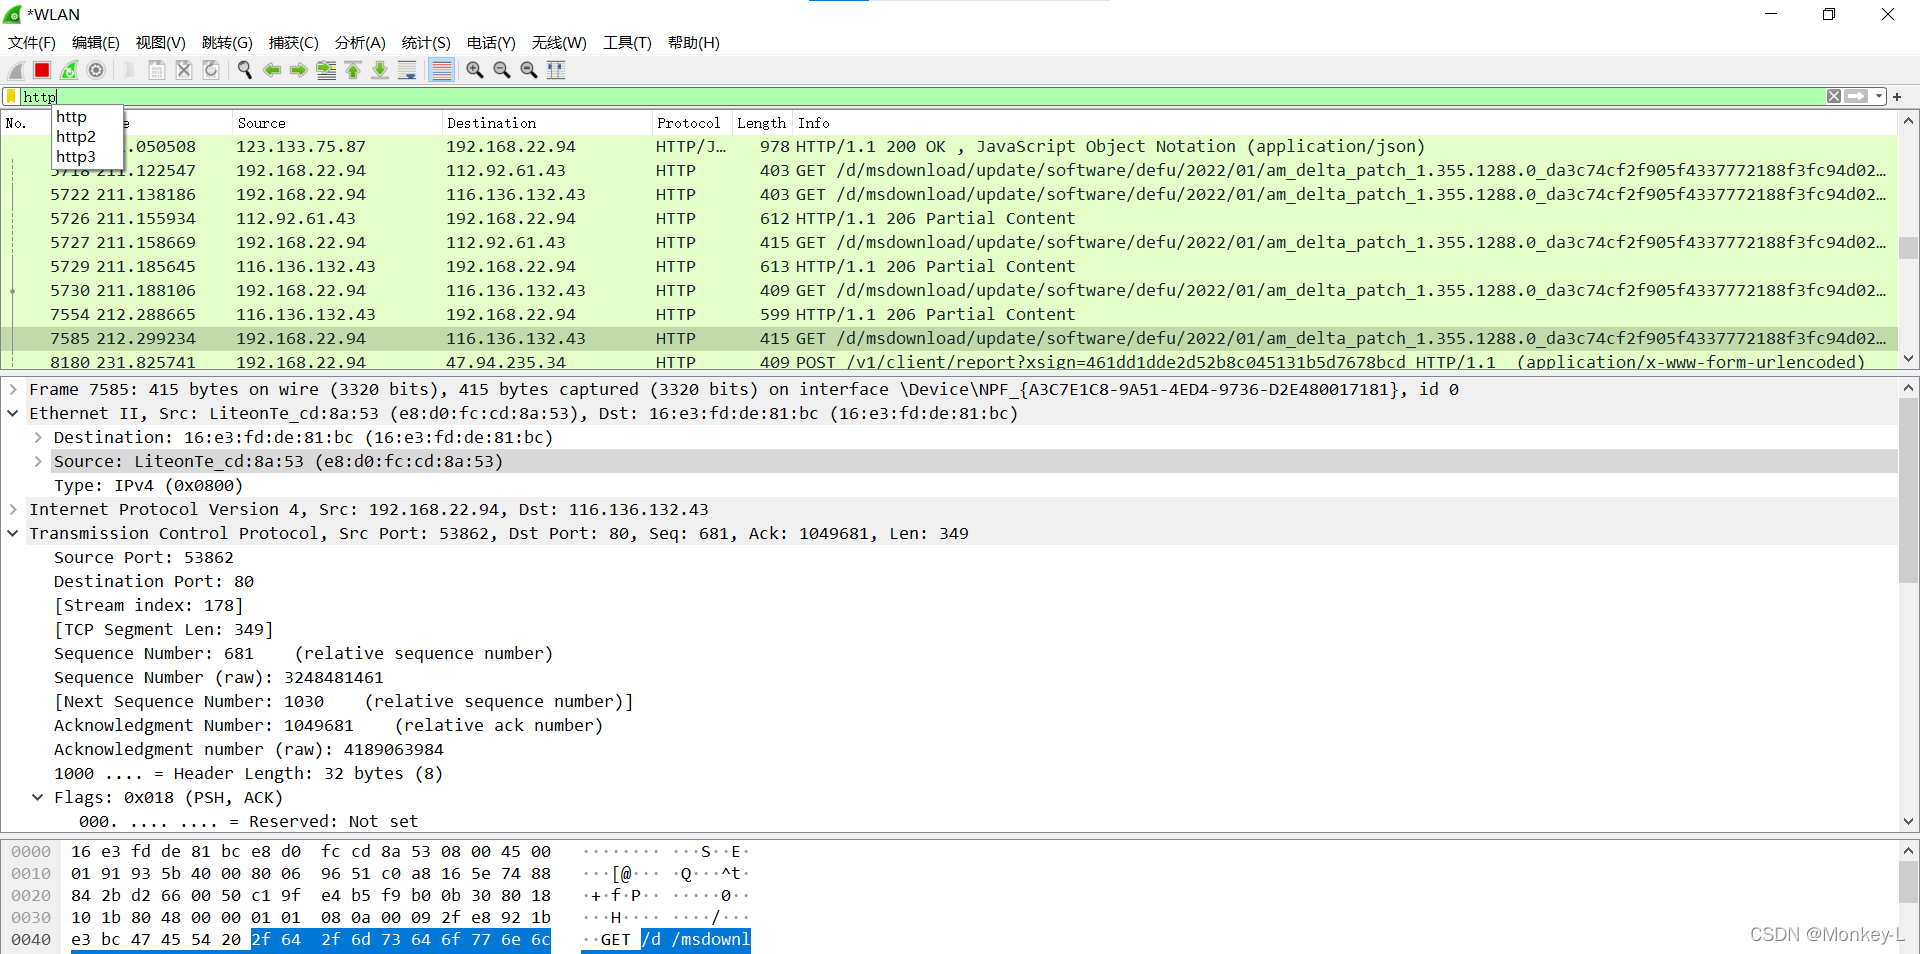Restart the current capture
Screen dimensions: 1920x954
pos(69,70)
